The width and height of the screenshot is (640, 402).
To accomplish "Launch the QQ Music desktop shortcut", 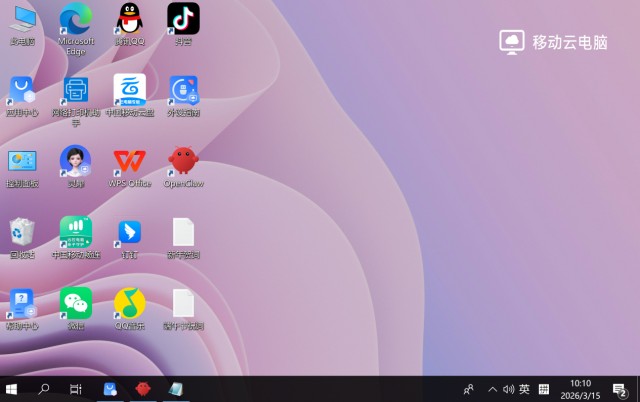I will click(x=129, y=303).
